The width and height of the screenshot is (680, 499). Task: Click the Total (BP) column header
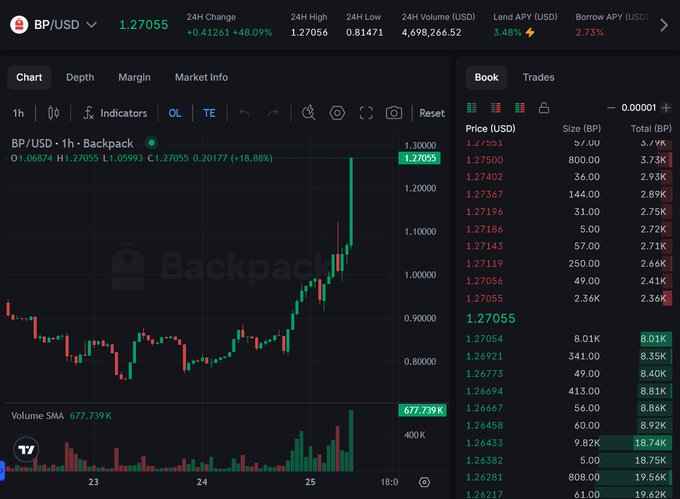pyautogui.click(x=651, y=129)
